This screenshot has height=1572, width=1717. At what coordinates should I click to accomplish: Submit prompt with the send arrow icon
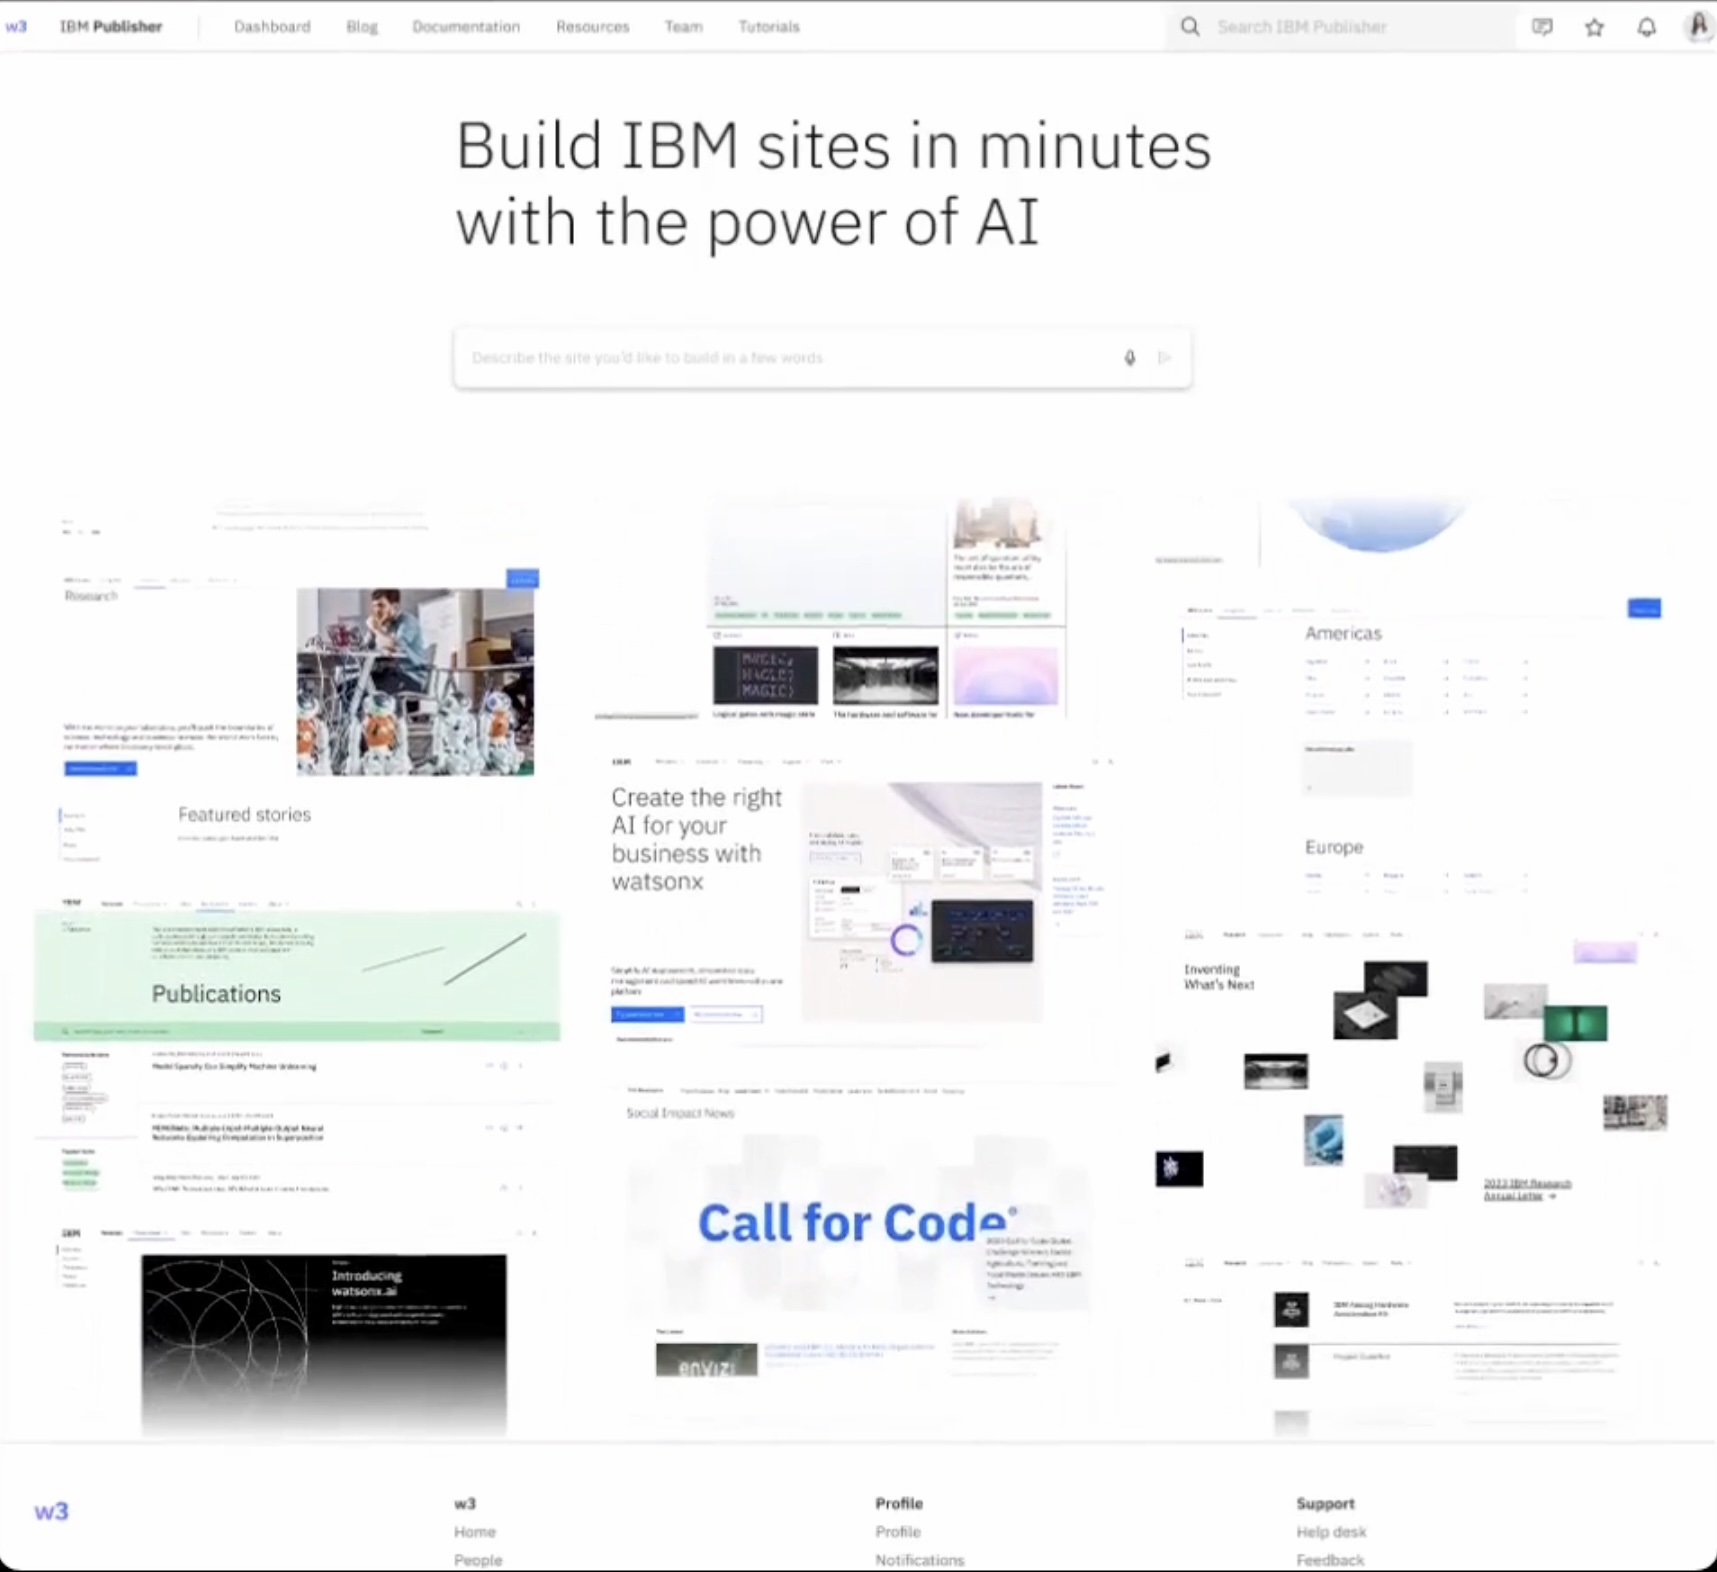tap(1164, 358)
